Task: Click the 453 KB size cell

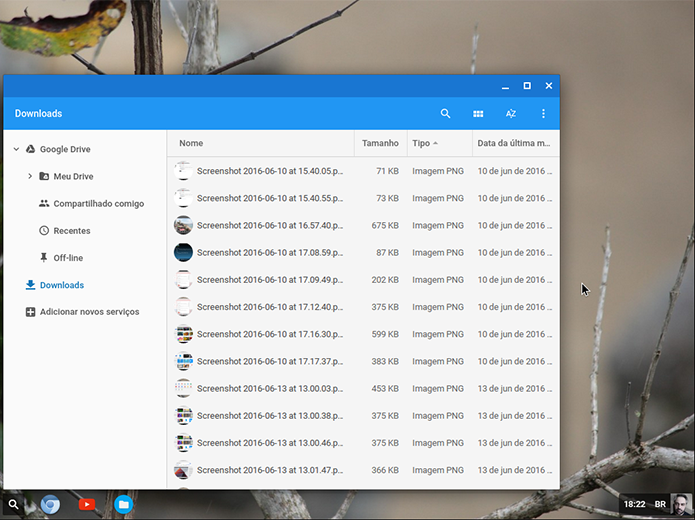Action: pos(385,388)
